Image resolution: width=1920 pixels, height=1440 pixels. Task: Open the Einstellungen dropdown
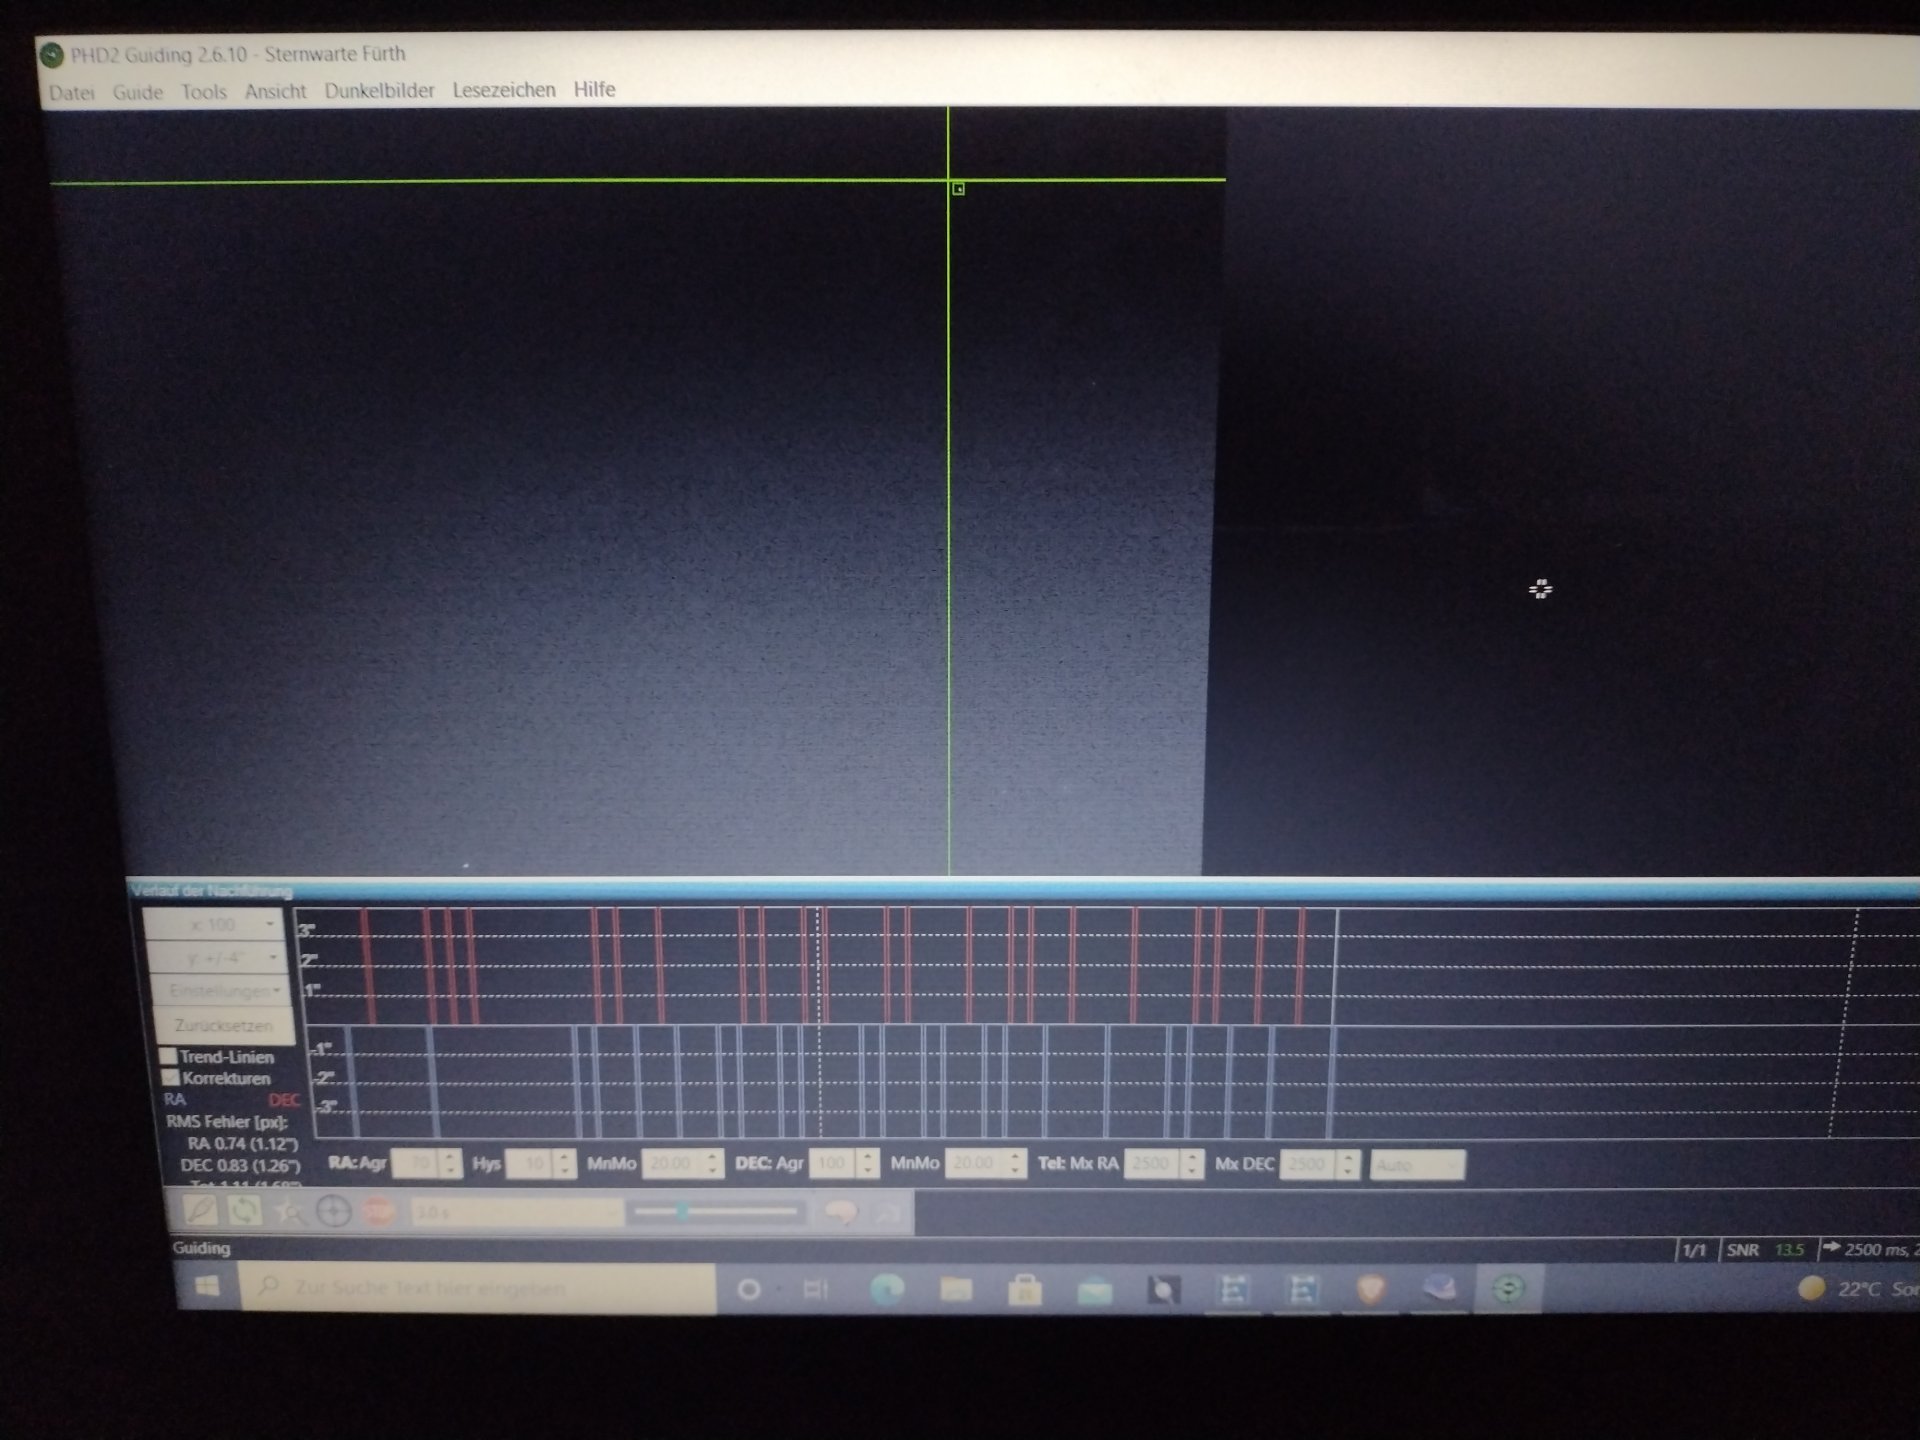[x=222, y=990]
